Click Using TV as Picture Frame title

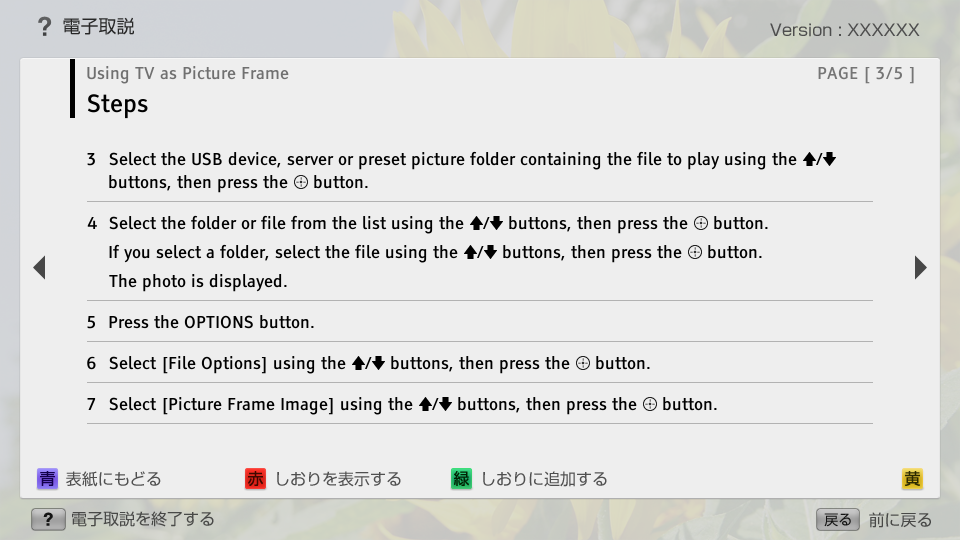[187, 73]
